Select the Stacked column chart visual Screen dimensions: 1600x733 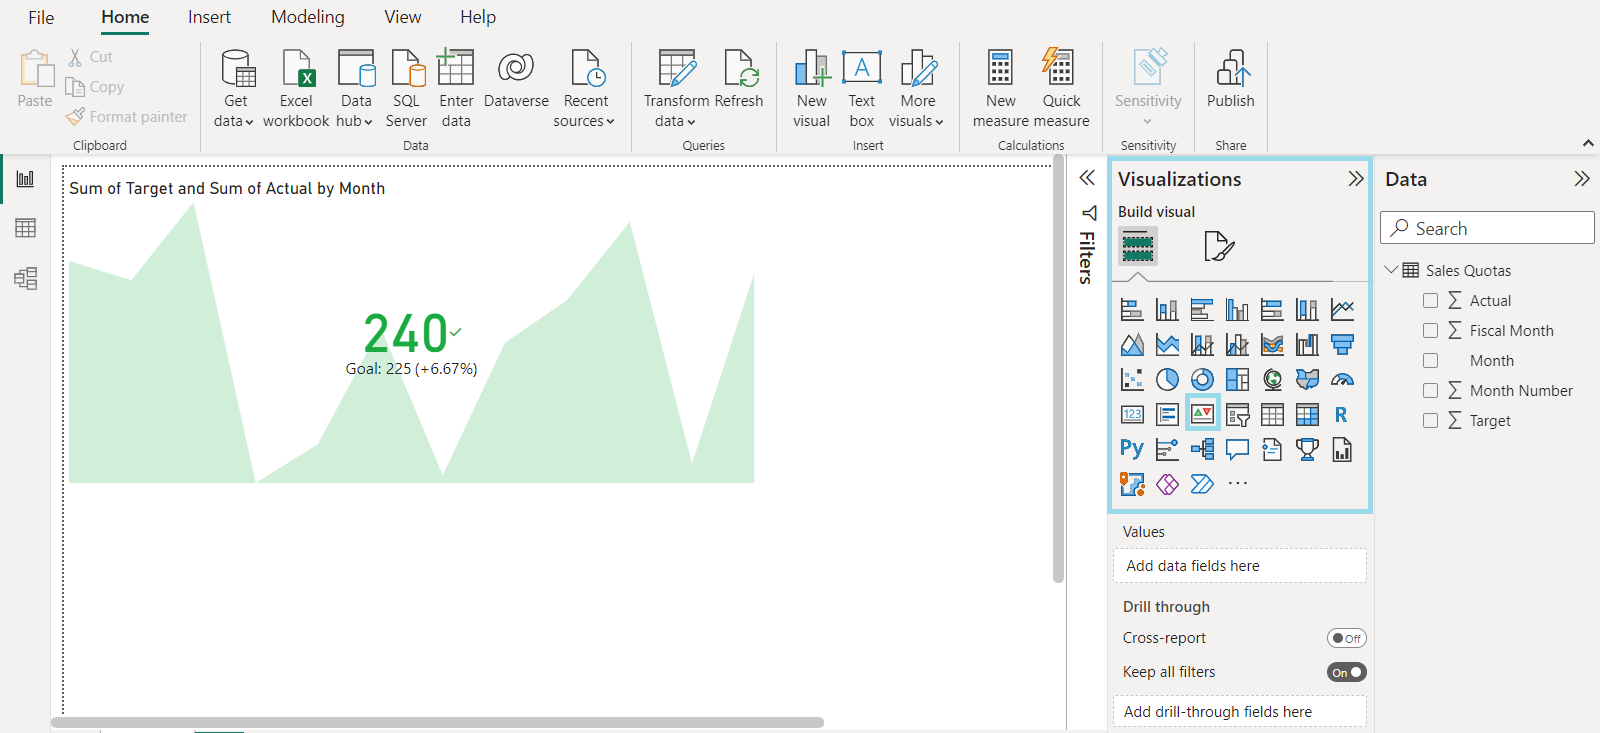click(1167, 310)
